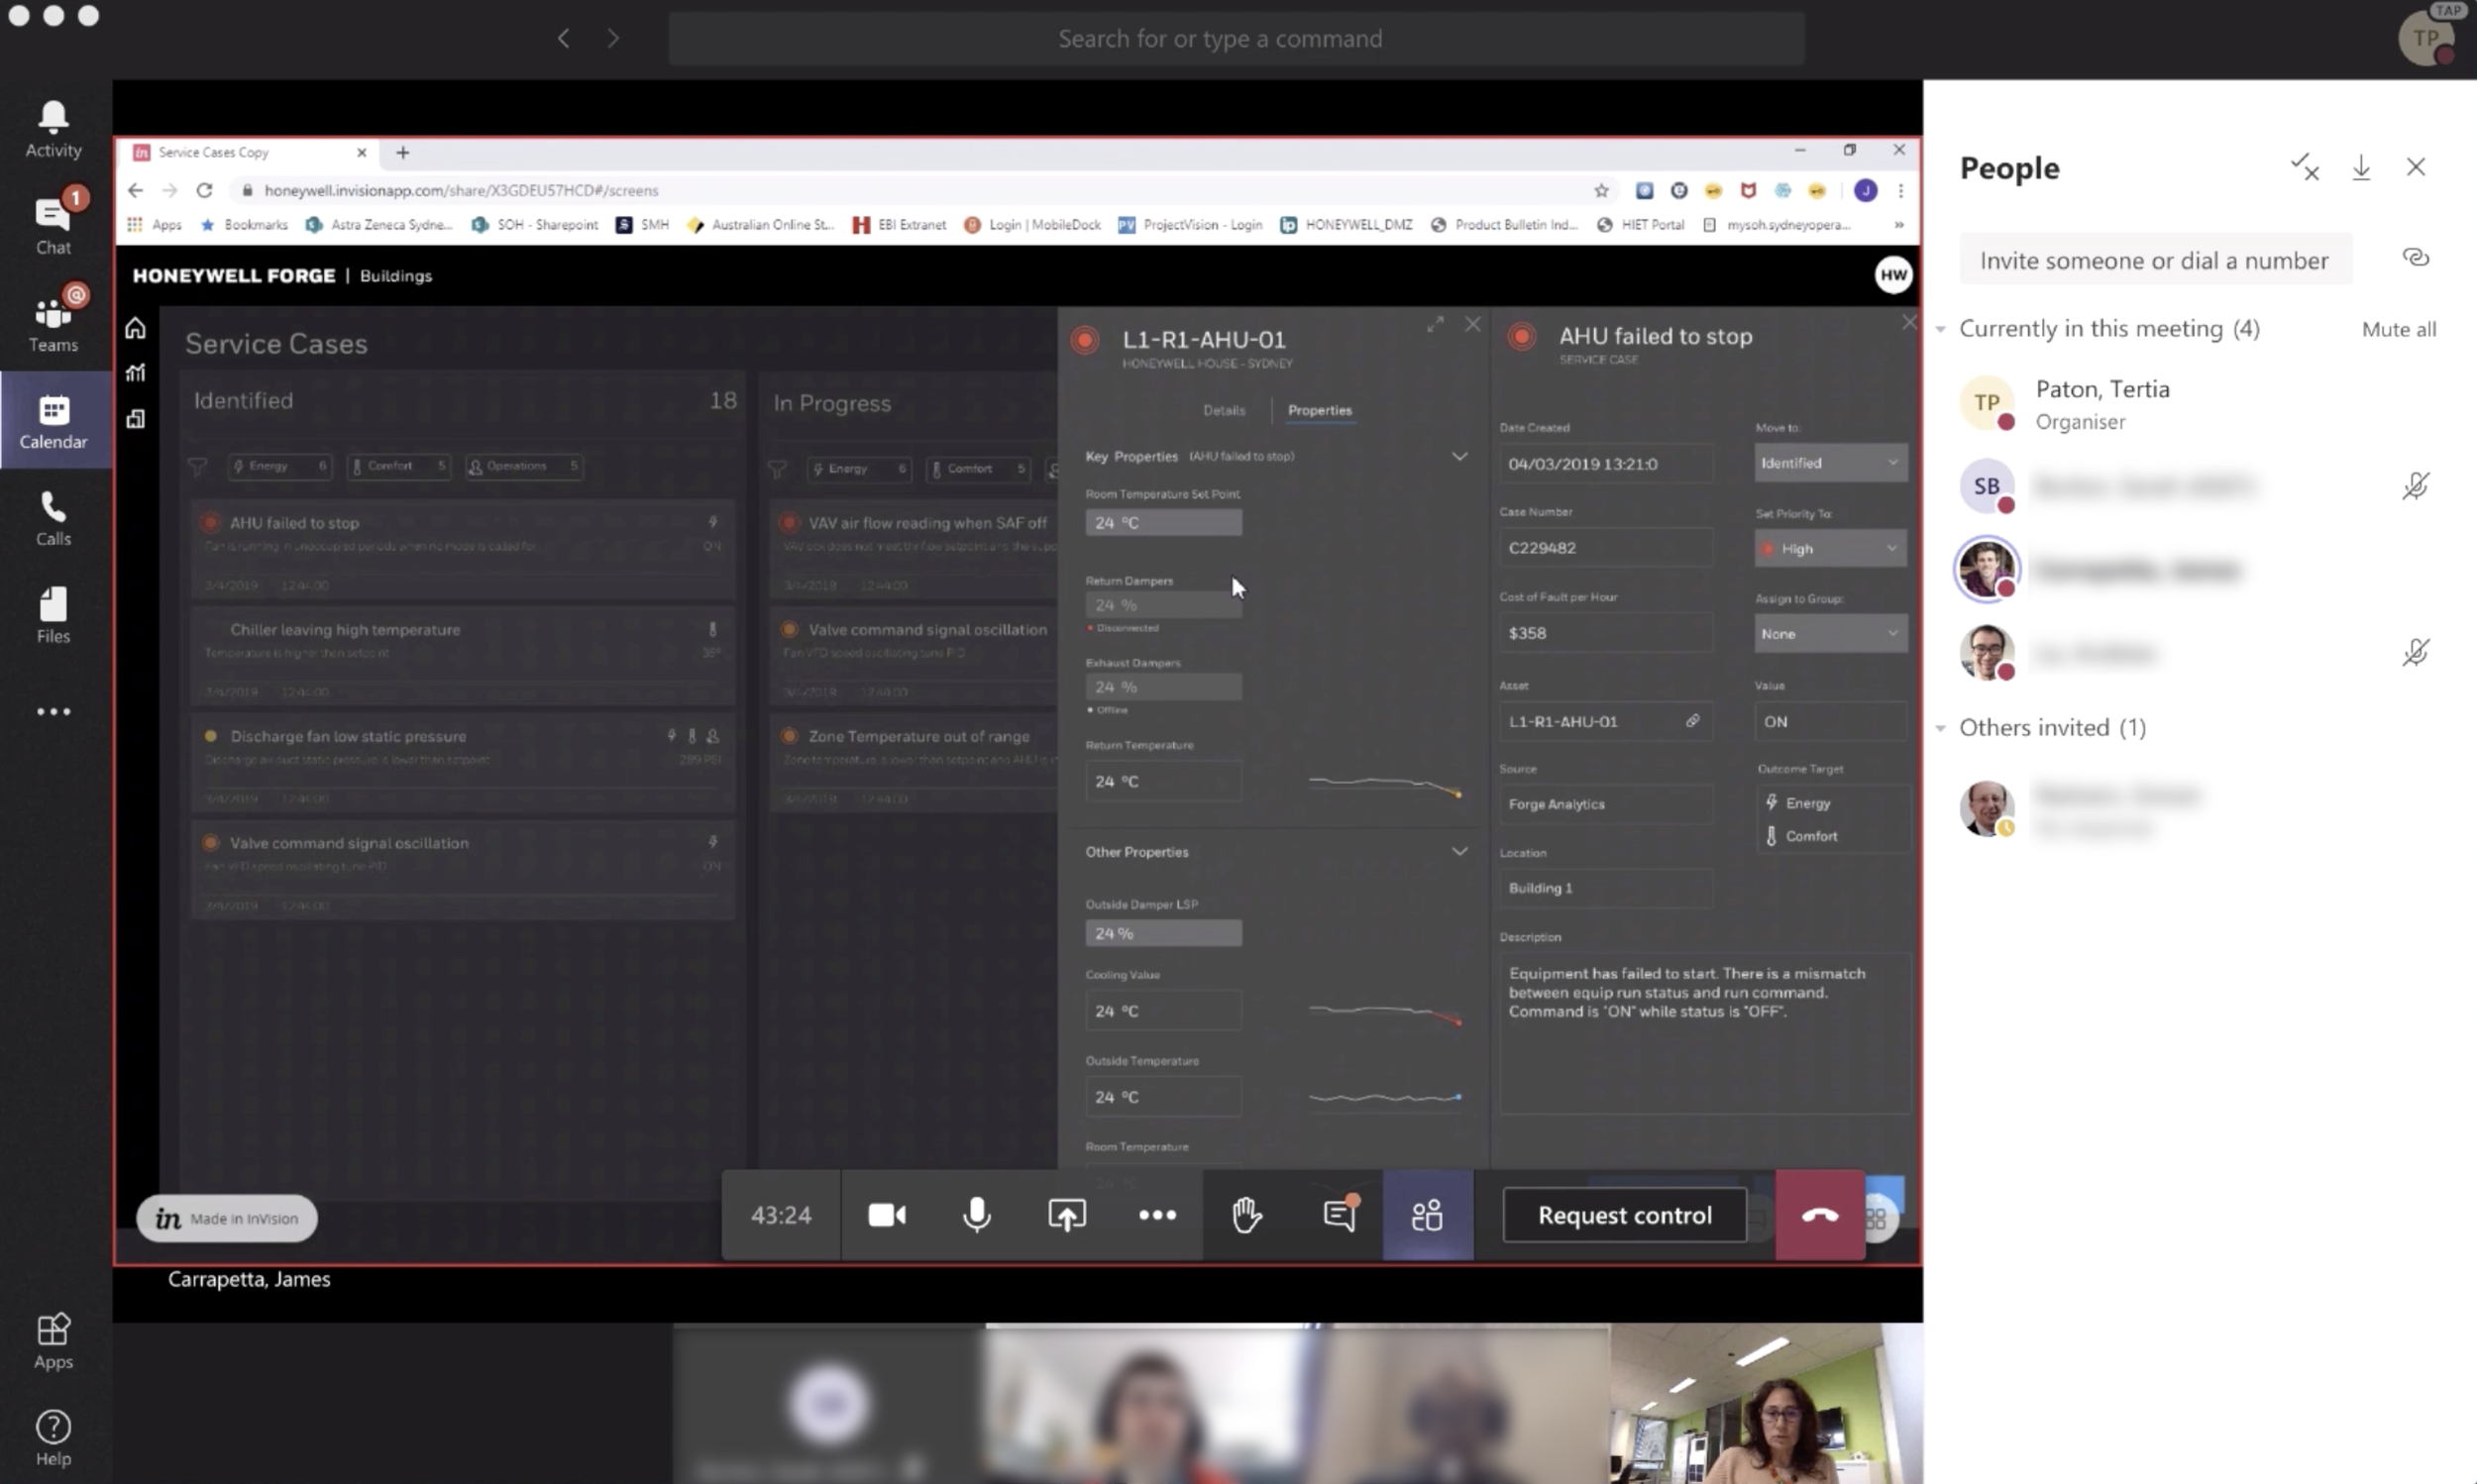Open the meeting conversation chat
The width and height of the screenshot is (2477, 1484).
pyautogui.click(x=1338, y=1215)
